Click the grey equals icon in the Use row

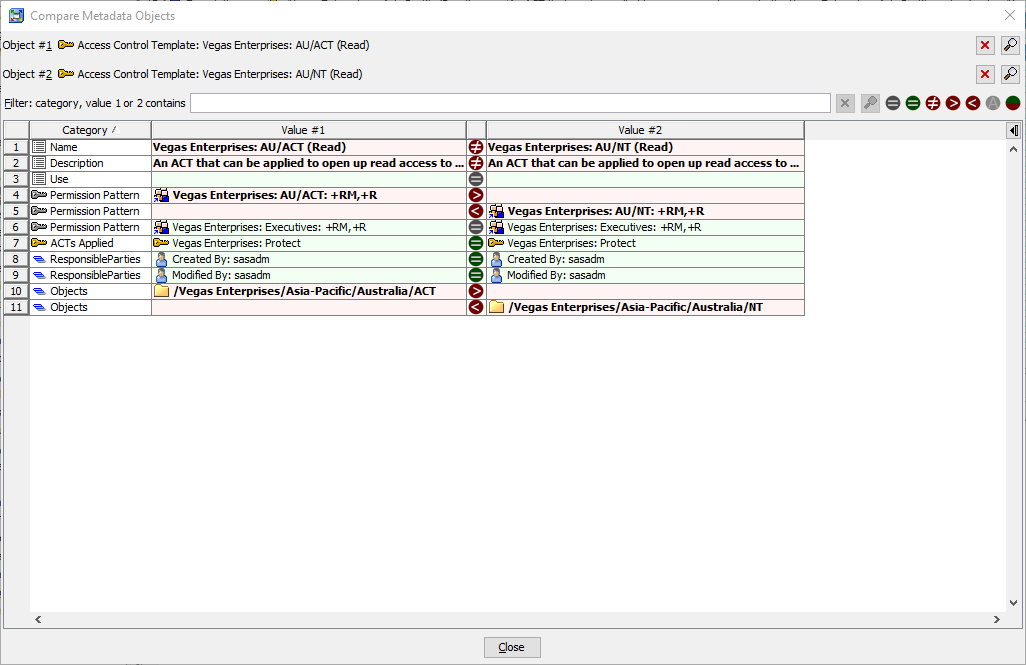tap(476, 179)
